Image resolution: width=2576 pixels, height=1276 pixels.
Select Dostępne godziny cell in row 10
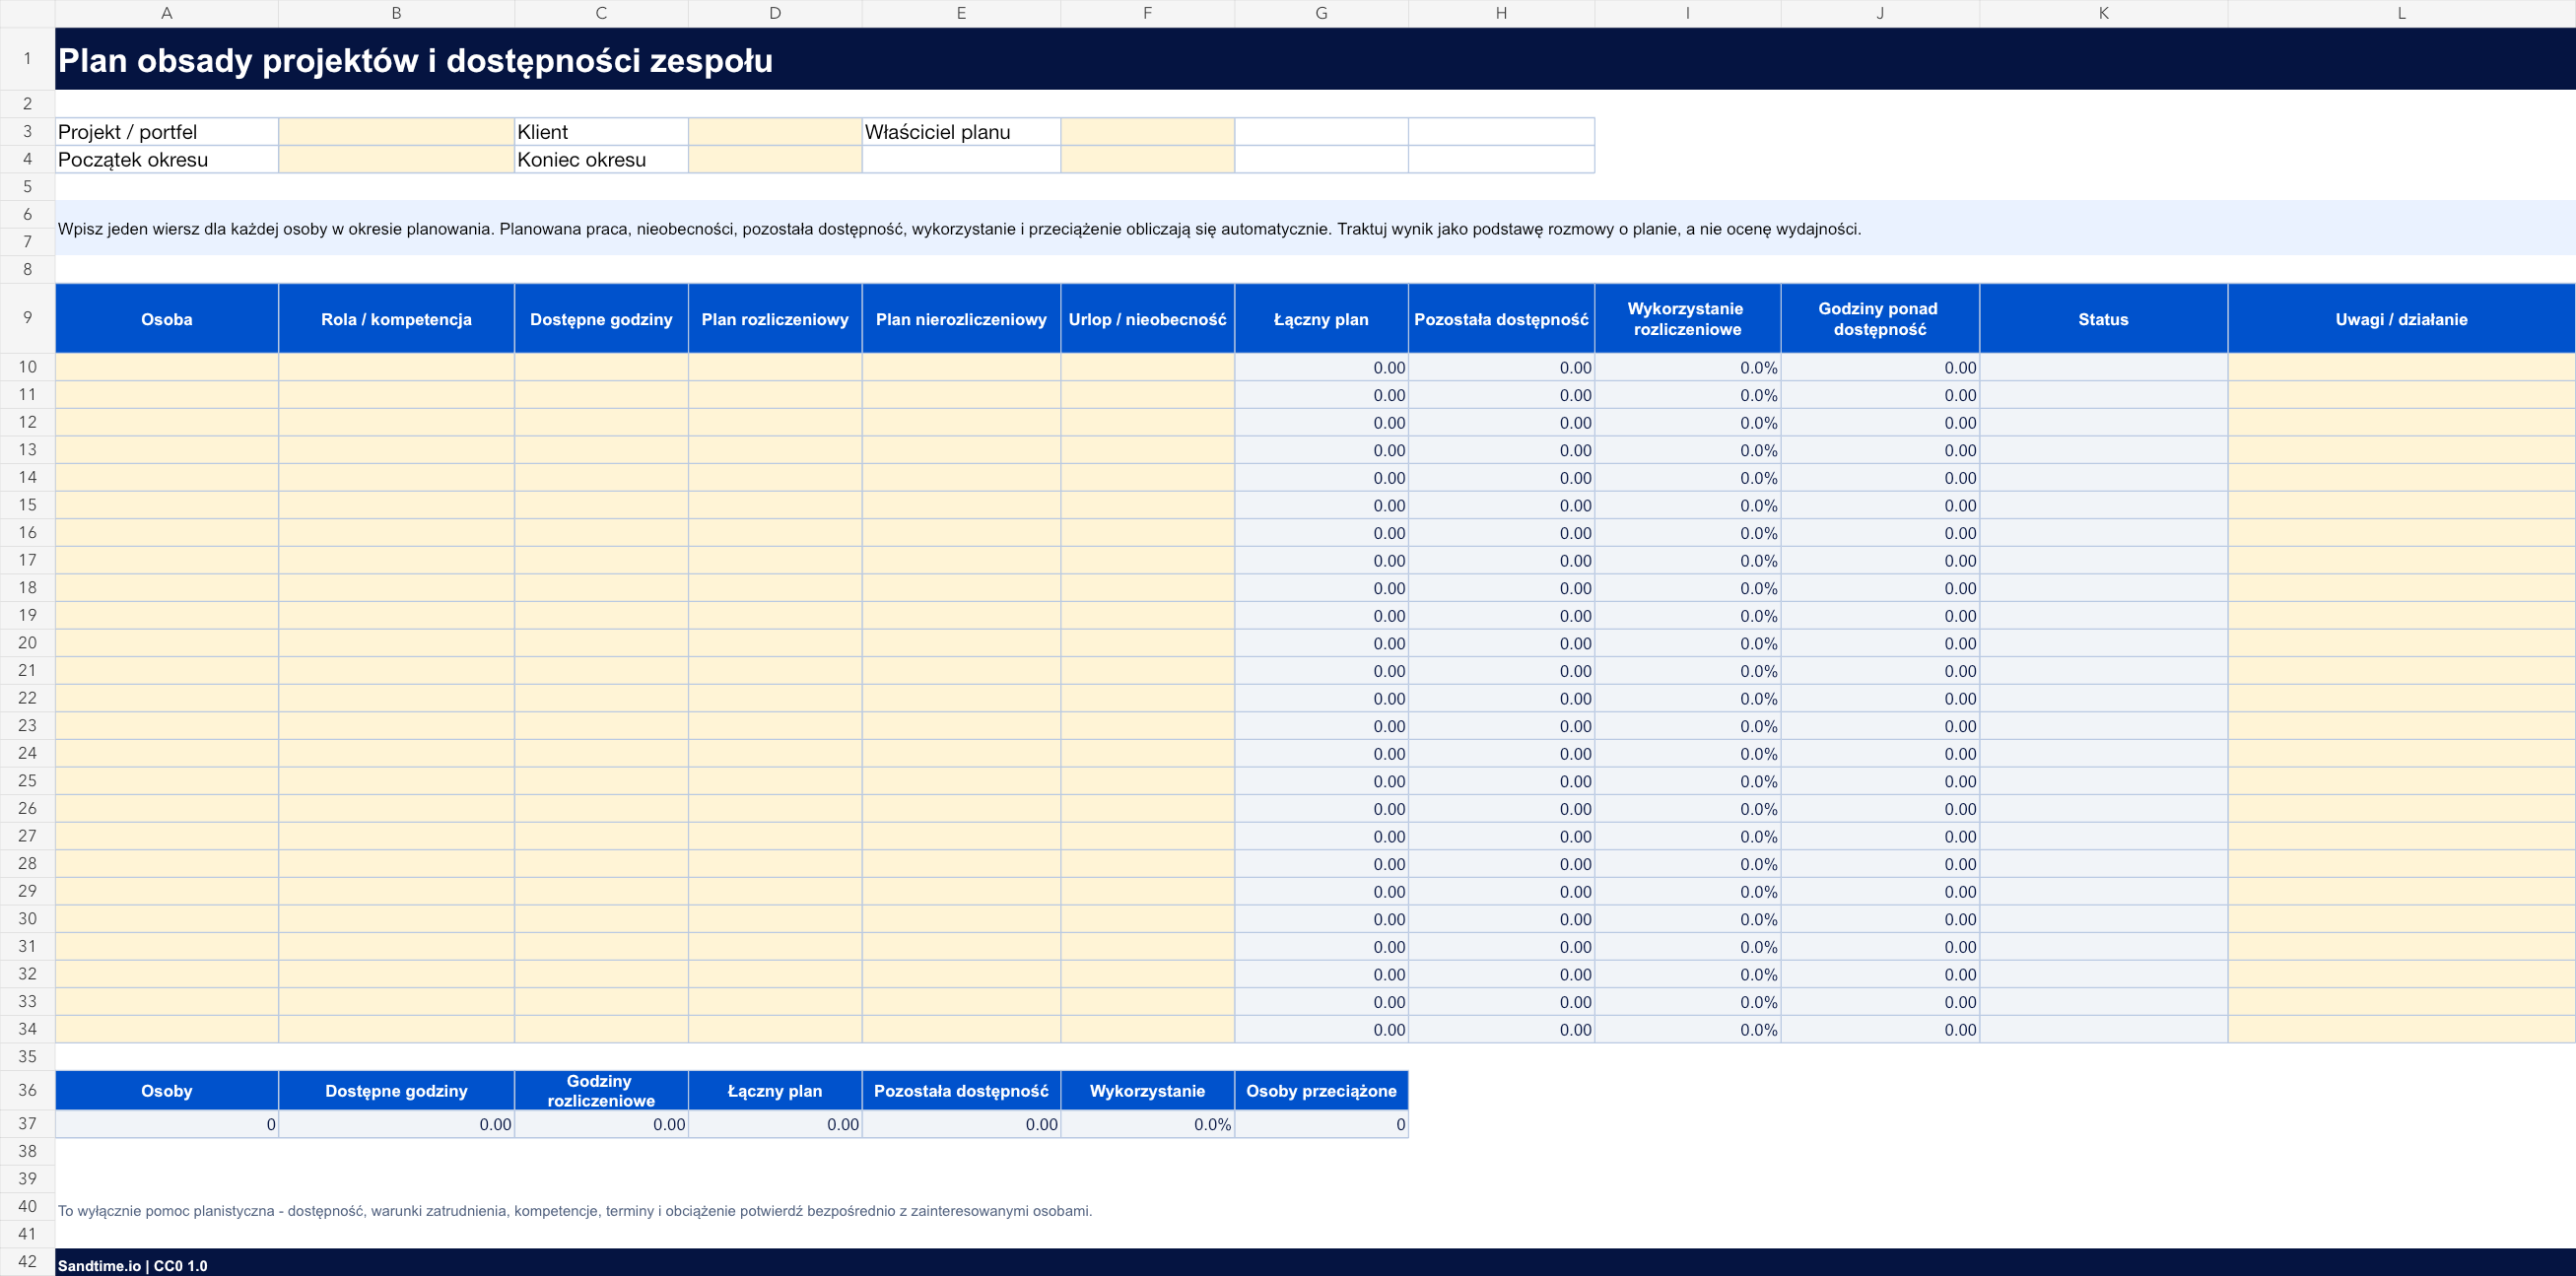click(601, 367)
